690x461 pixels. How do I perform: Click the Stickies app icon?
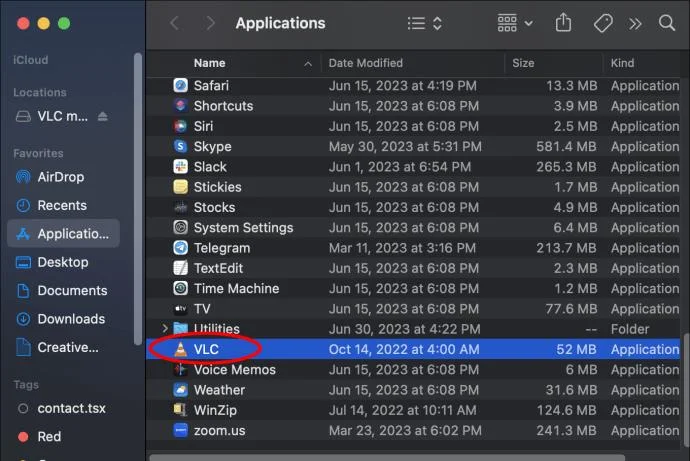(x=180, y=187)
